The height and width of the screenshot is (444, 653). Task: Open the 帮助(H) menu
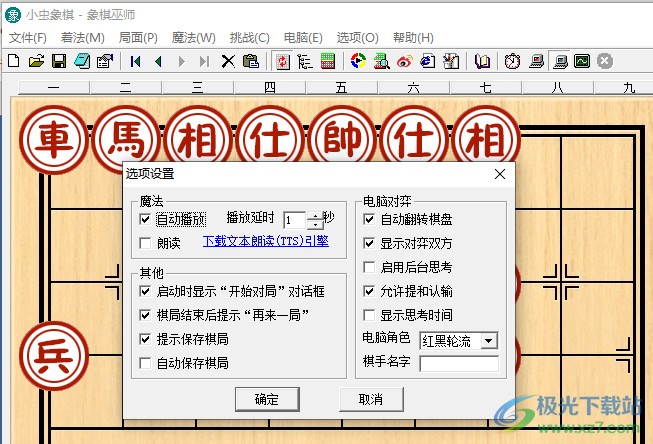click(x=414, y=38)
